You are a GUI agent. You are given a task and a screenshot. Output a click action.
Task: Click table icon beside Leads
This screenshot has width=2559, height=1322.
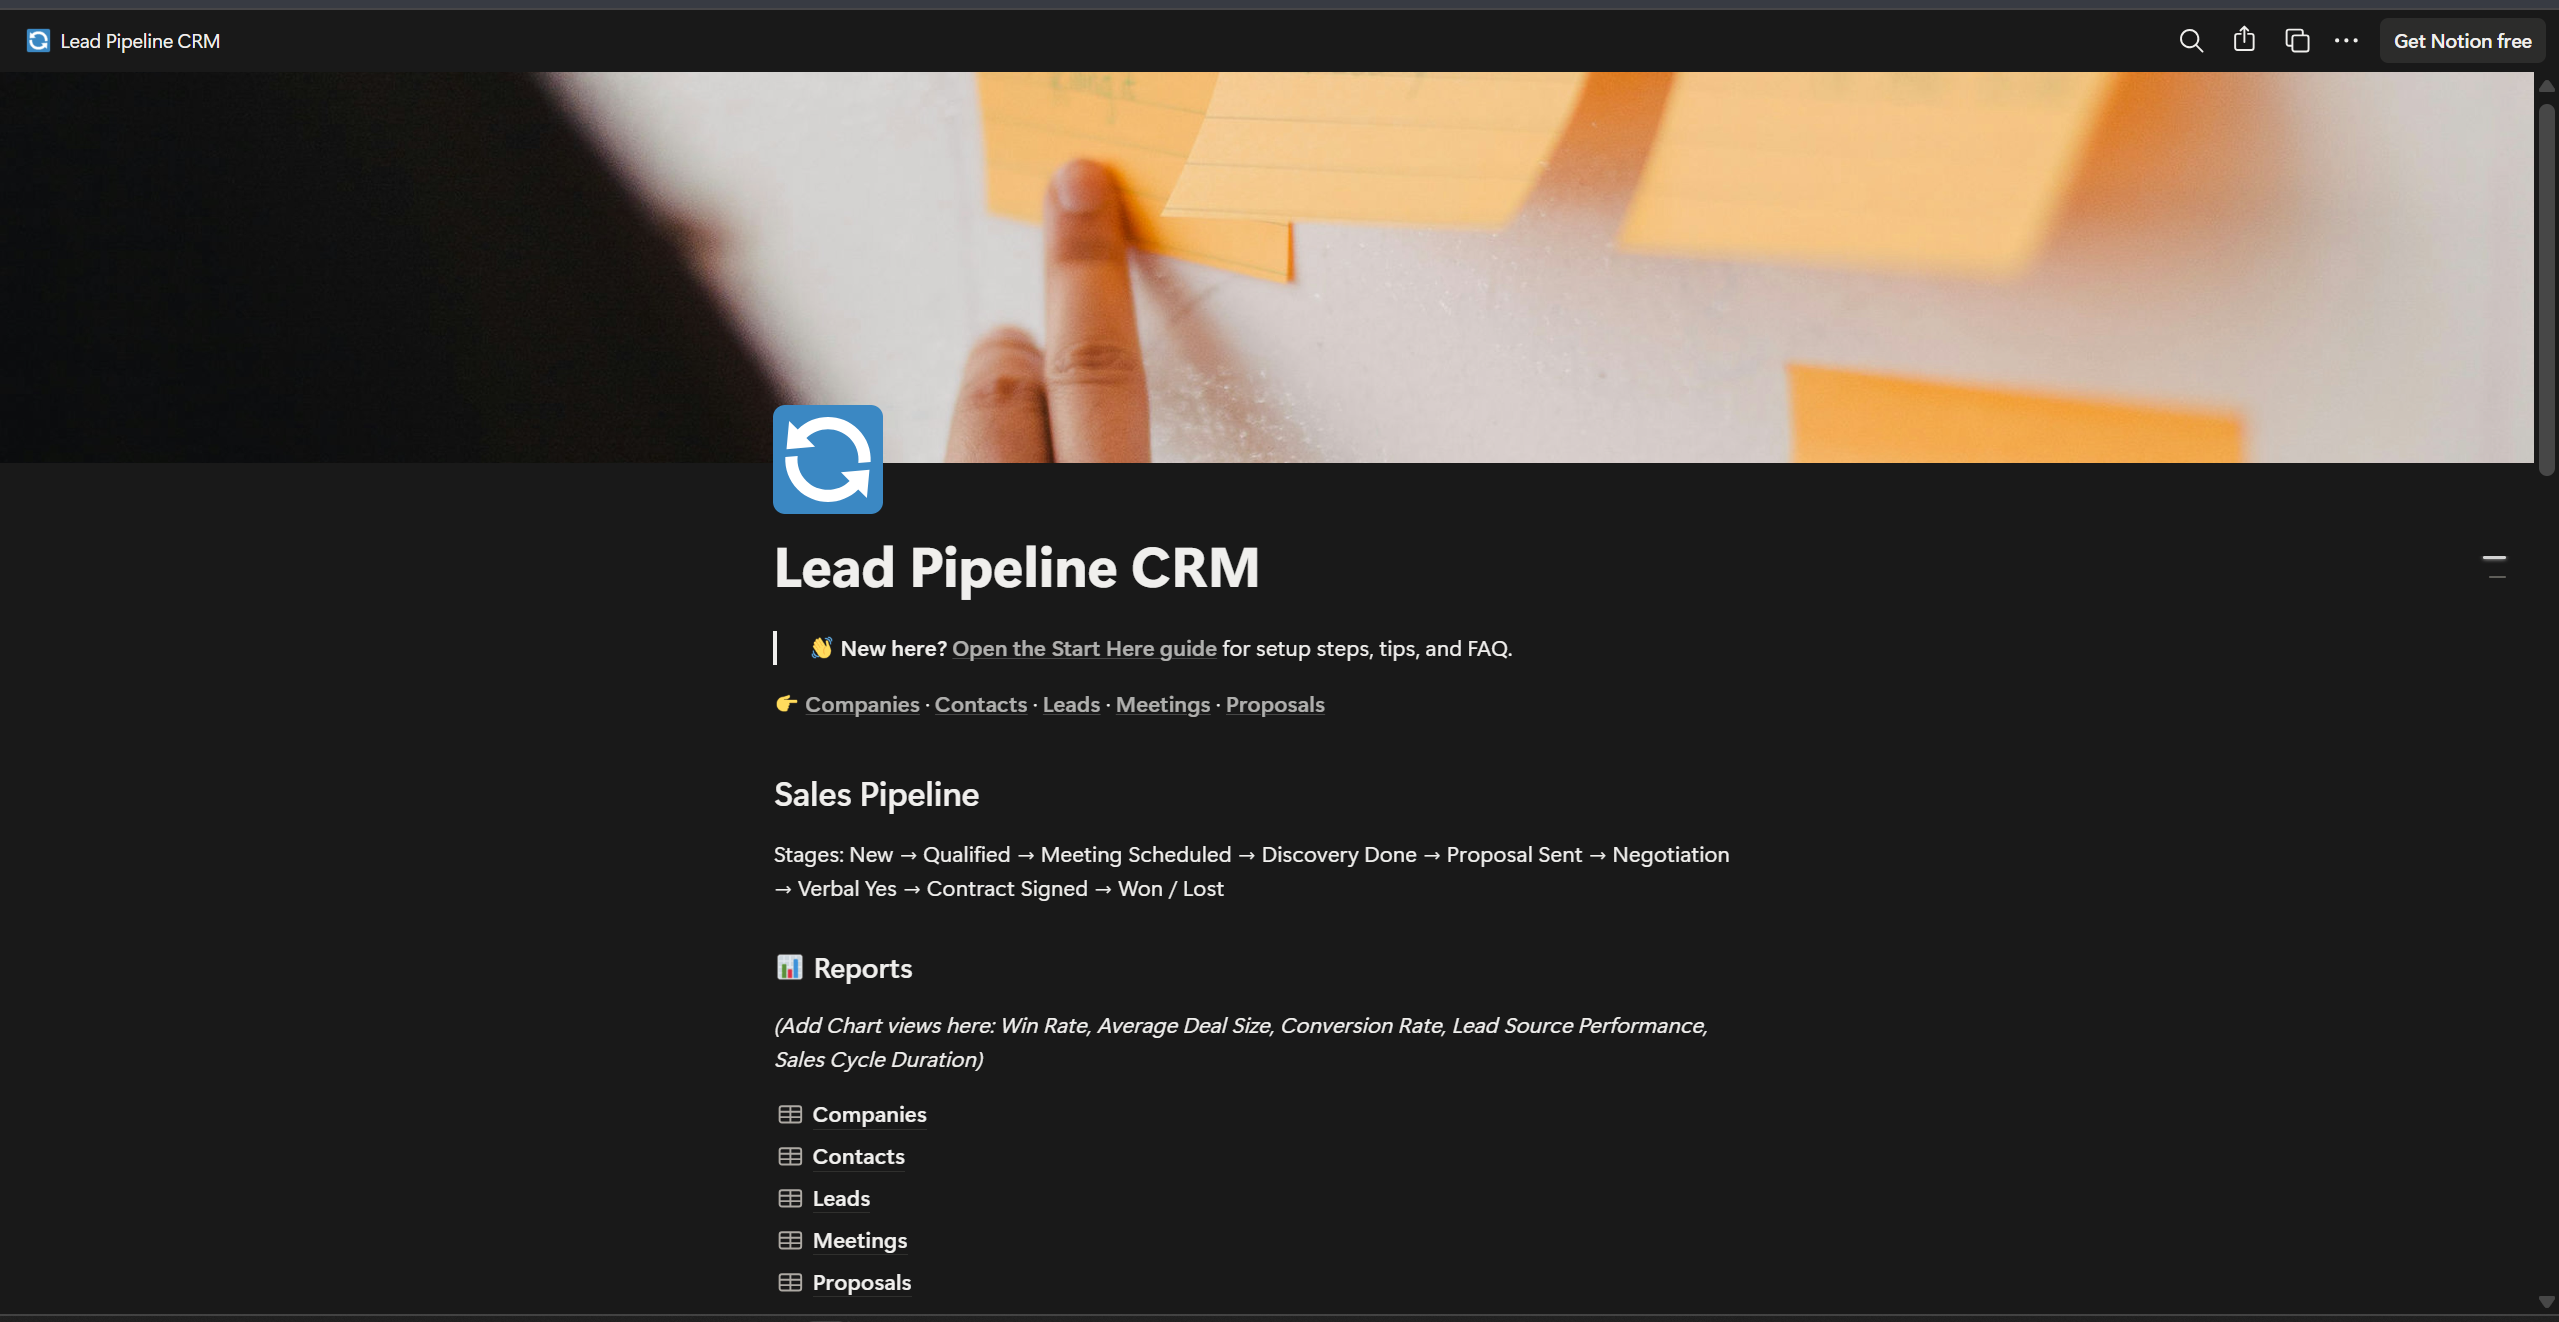click(x=790, y=1198)
